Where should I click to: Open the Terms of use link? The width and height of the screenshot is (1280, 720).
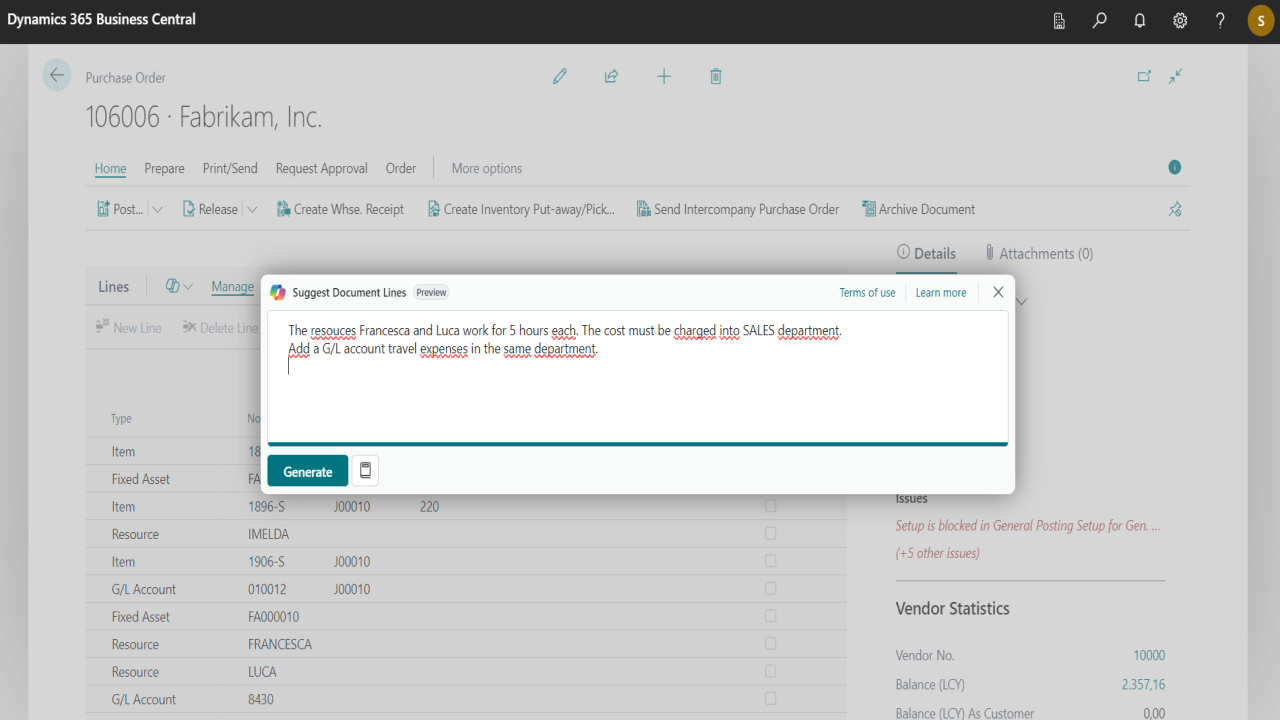[x=867, y=292]
